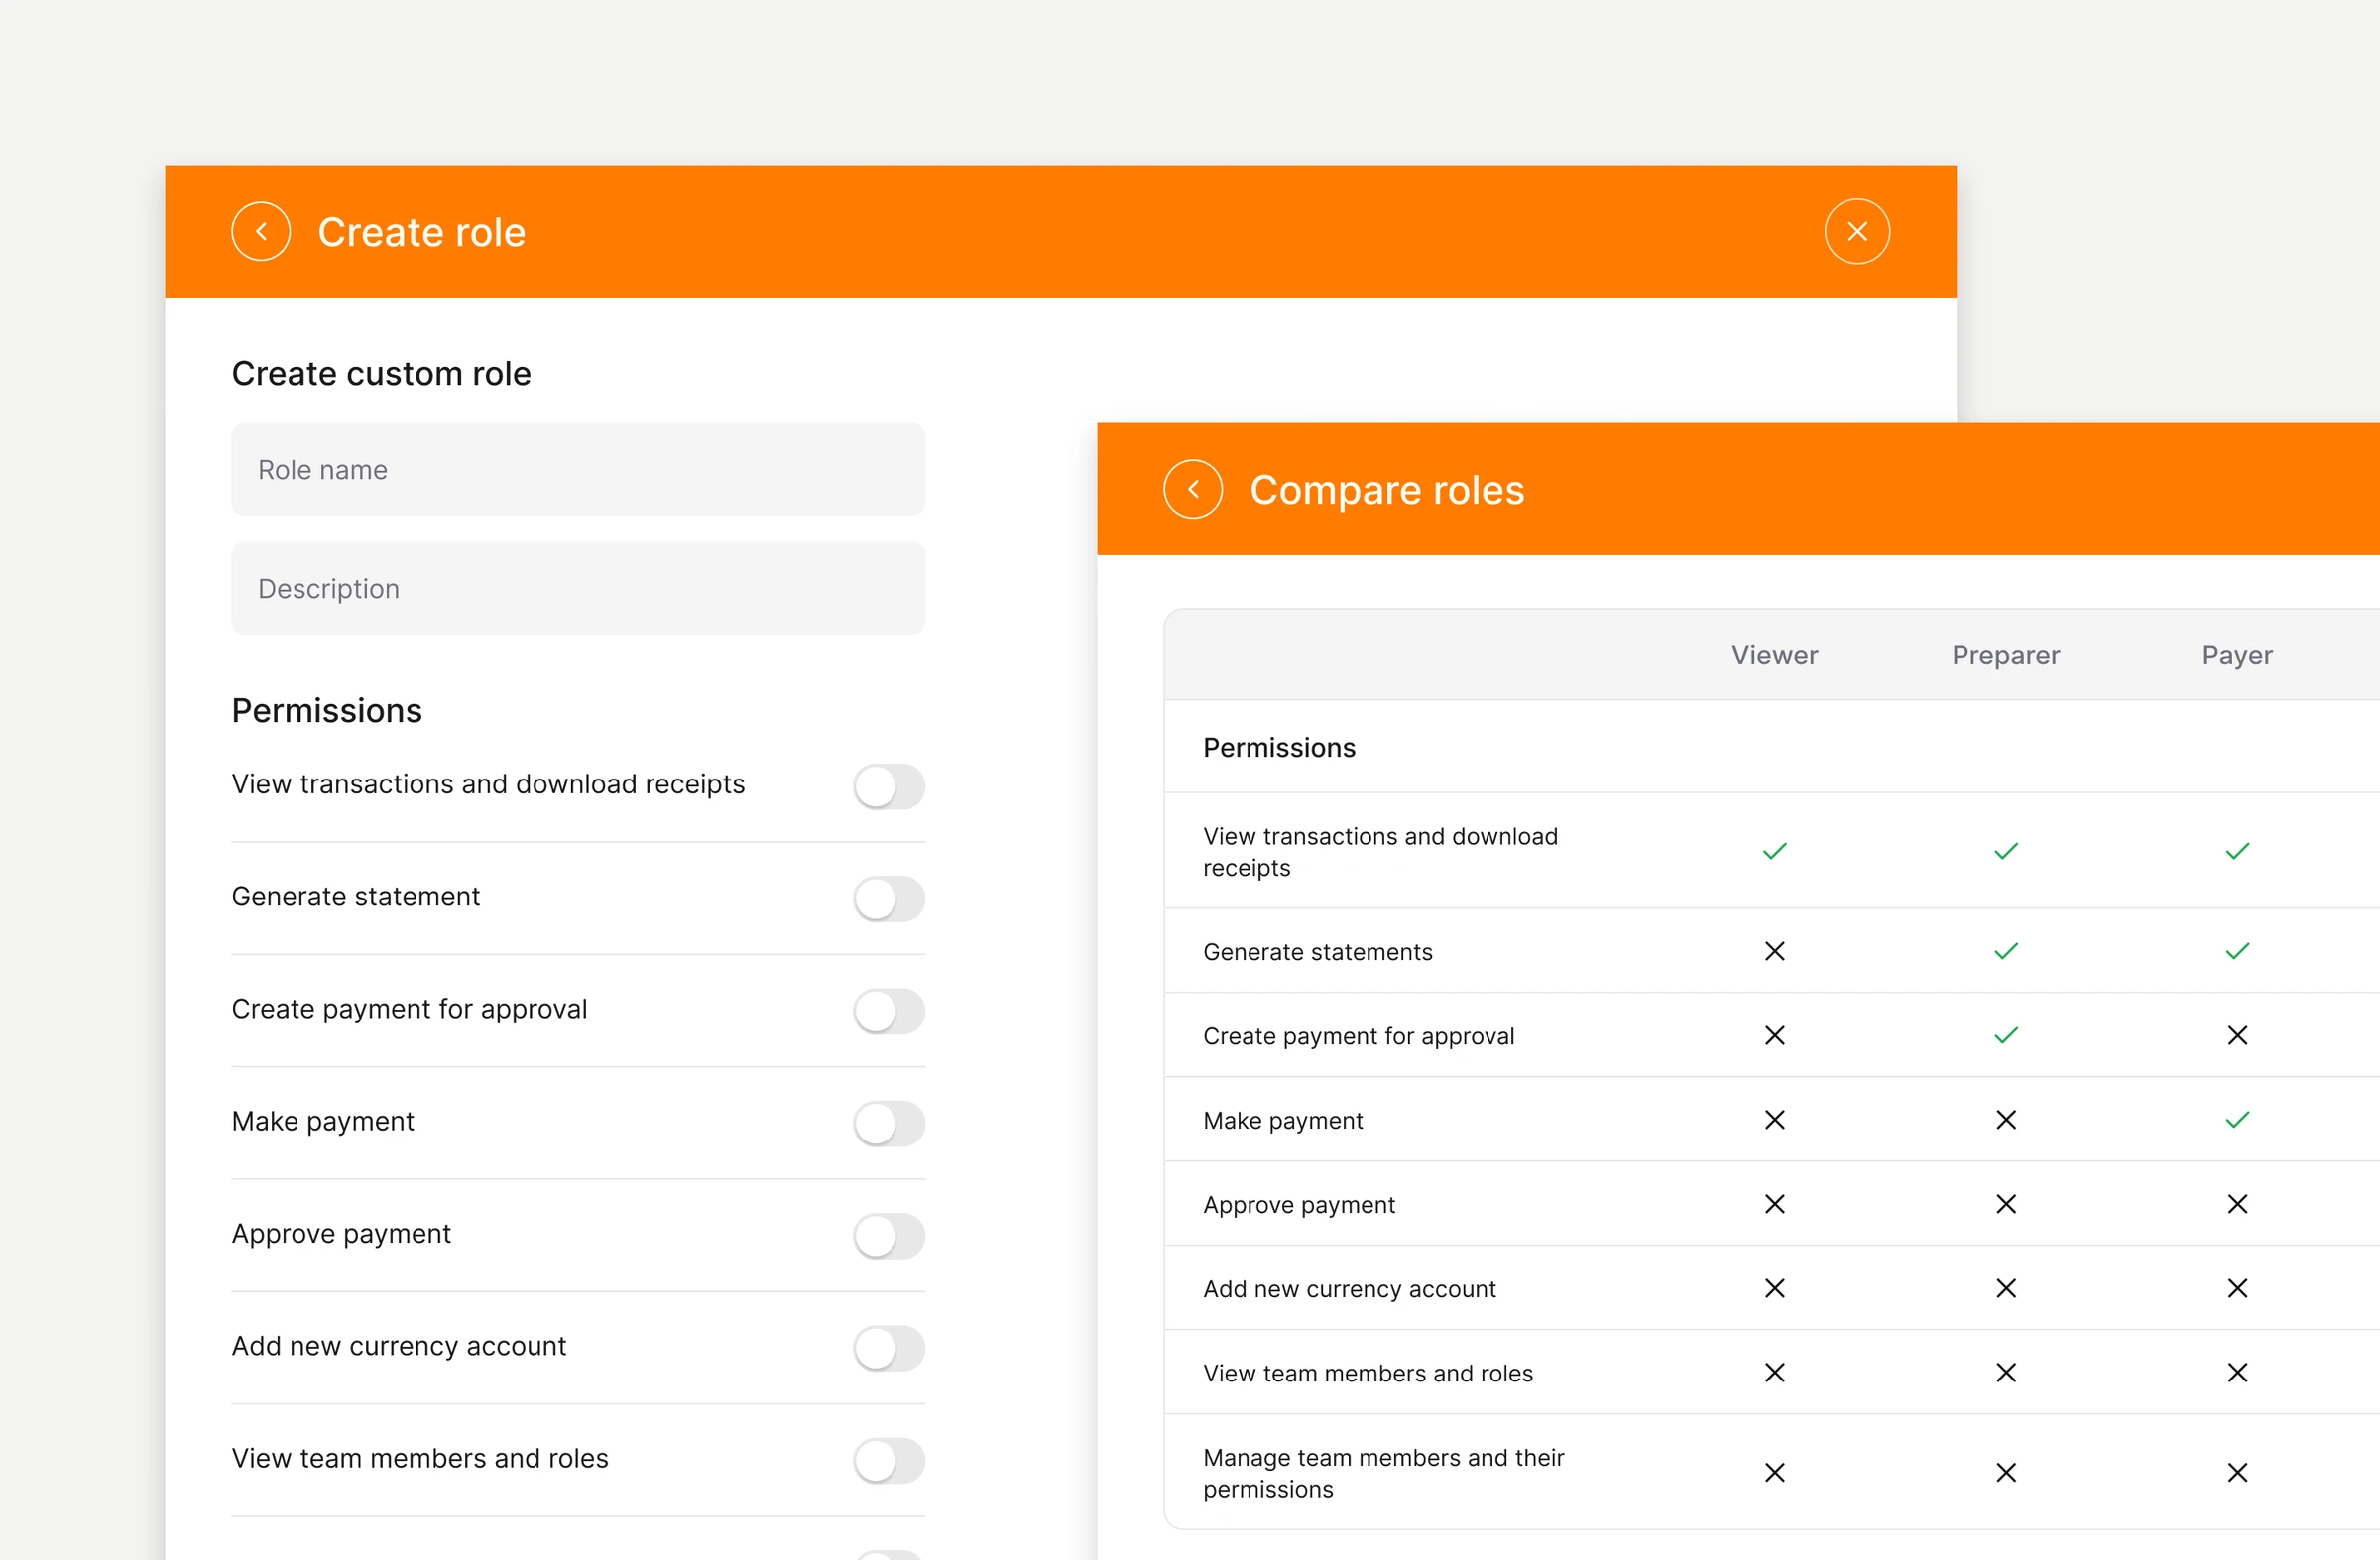Click the Viewer checkmark for View transactions row
This screenshot has width=2380, height=1560.
(x=1774, y=852)
